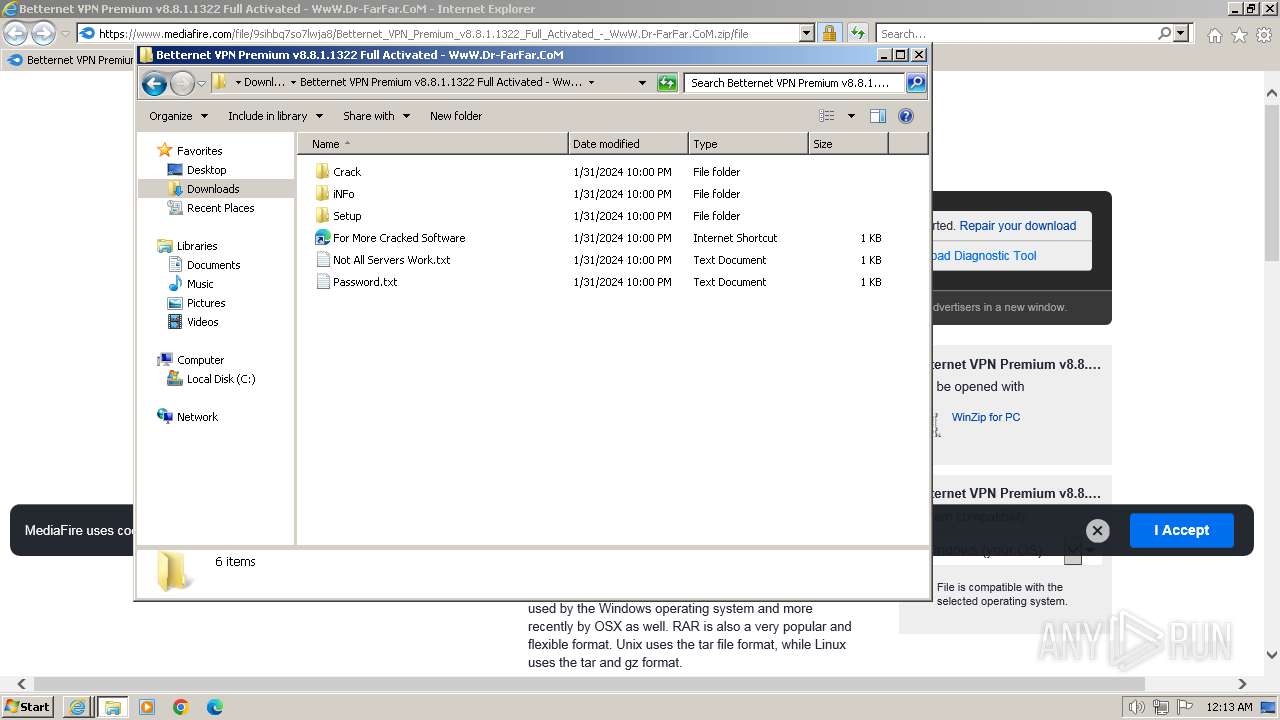The height and width of the screenshot is (720, 1280).
Task: Select Local Disk (C:)
Action: tap(211, 379)
